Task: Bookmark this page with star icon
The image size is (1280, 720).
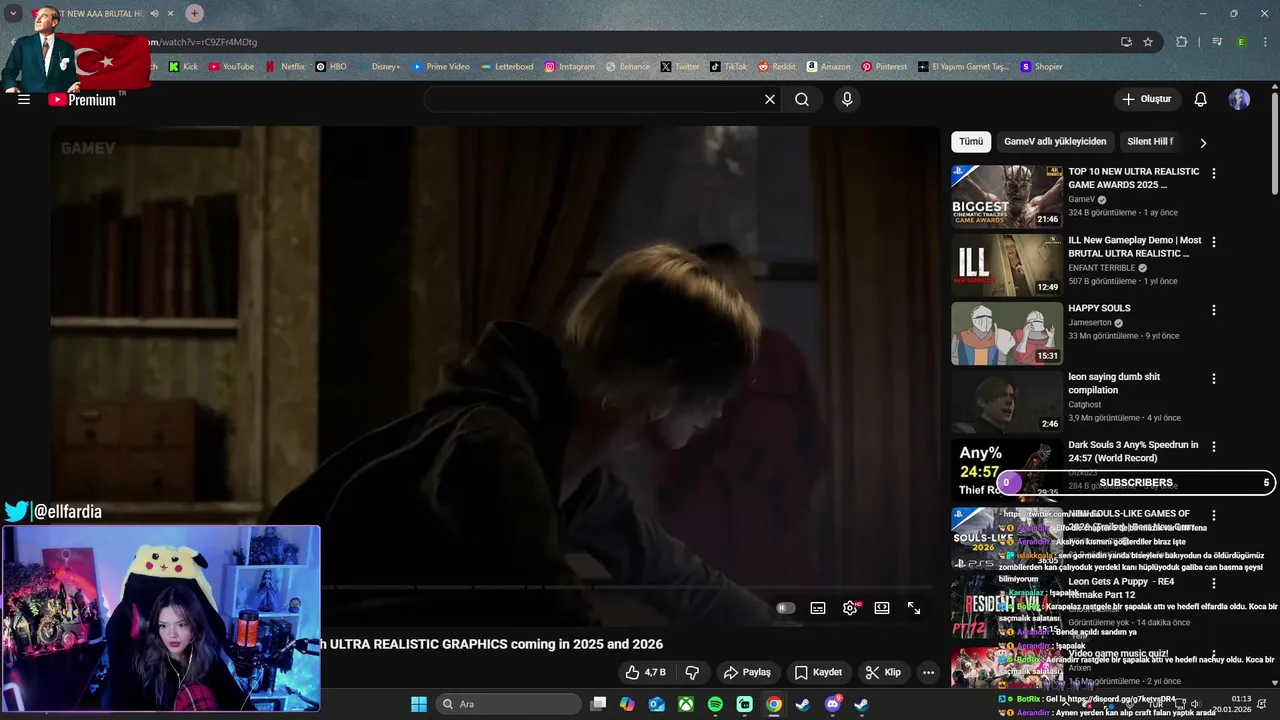Action: pyautogui.click(x=1148, y=42)
